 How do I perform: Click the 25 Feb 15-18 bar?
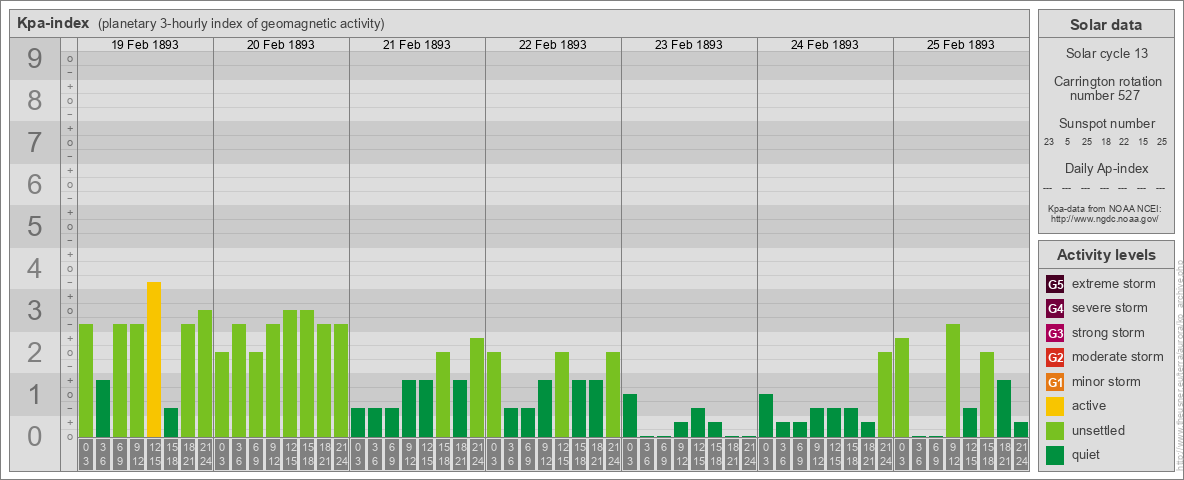[986, 395]
